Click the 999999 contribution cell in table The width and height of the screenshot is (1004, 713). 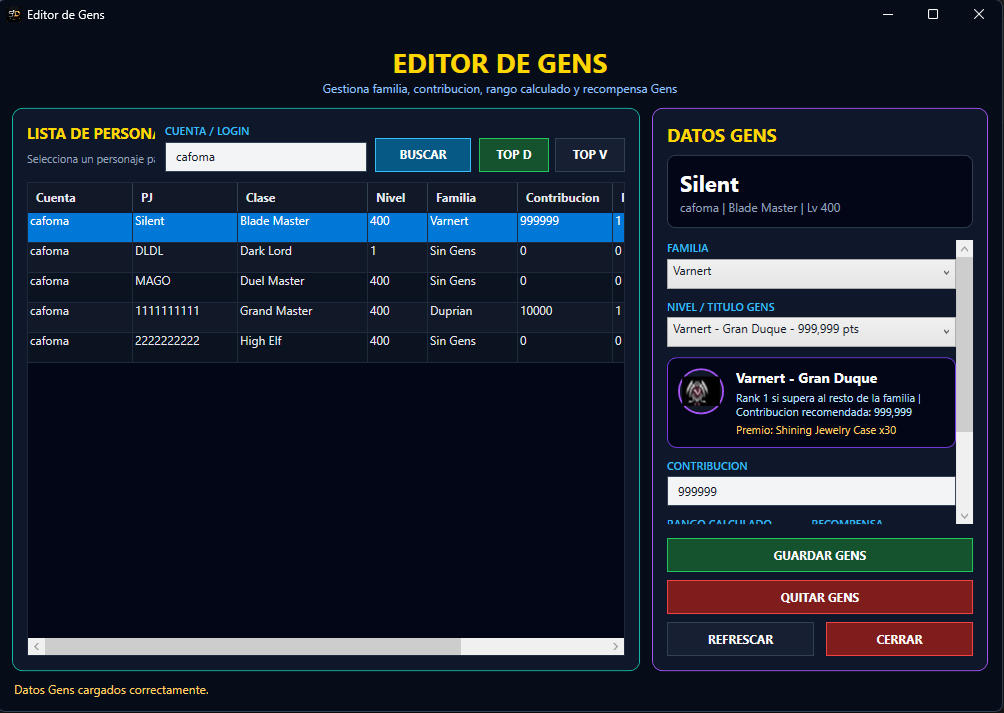[565, 227]
